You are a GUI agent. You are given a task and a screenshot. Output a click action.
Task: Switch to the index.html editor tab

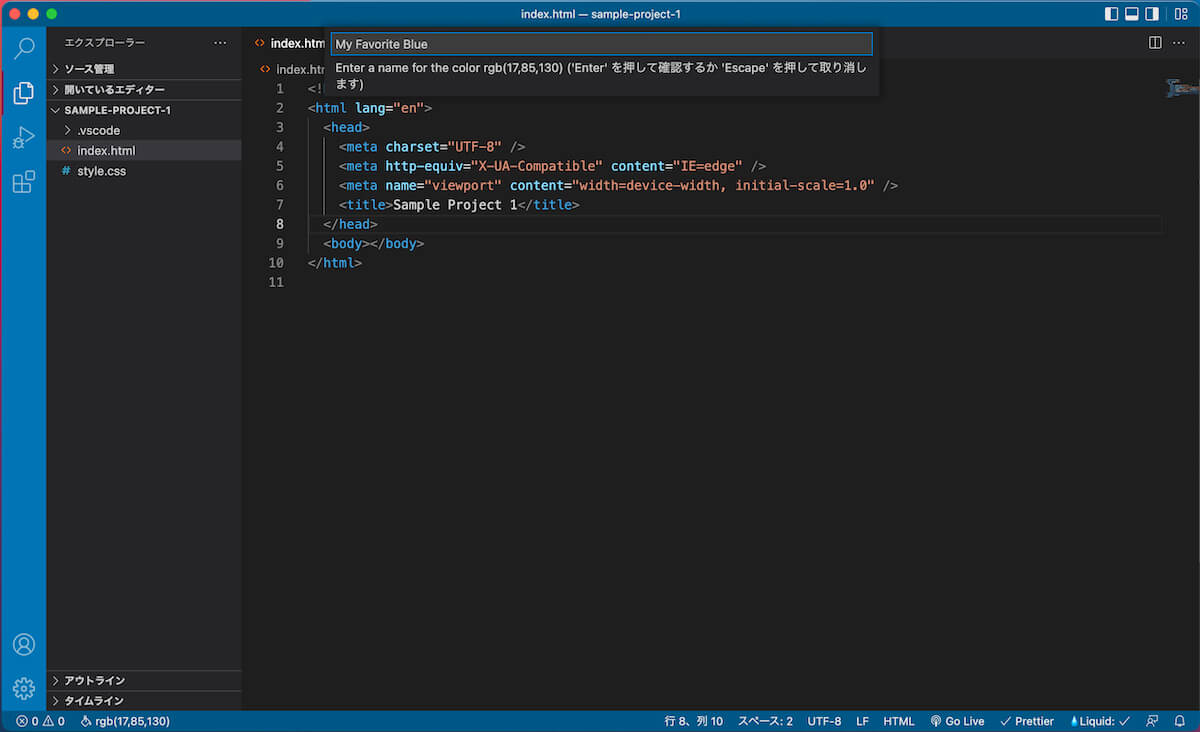tap(293, 43)
